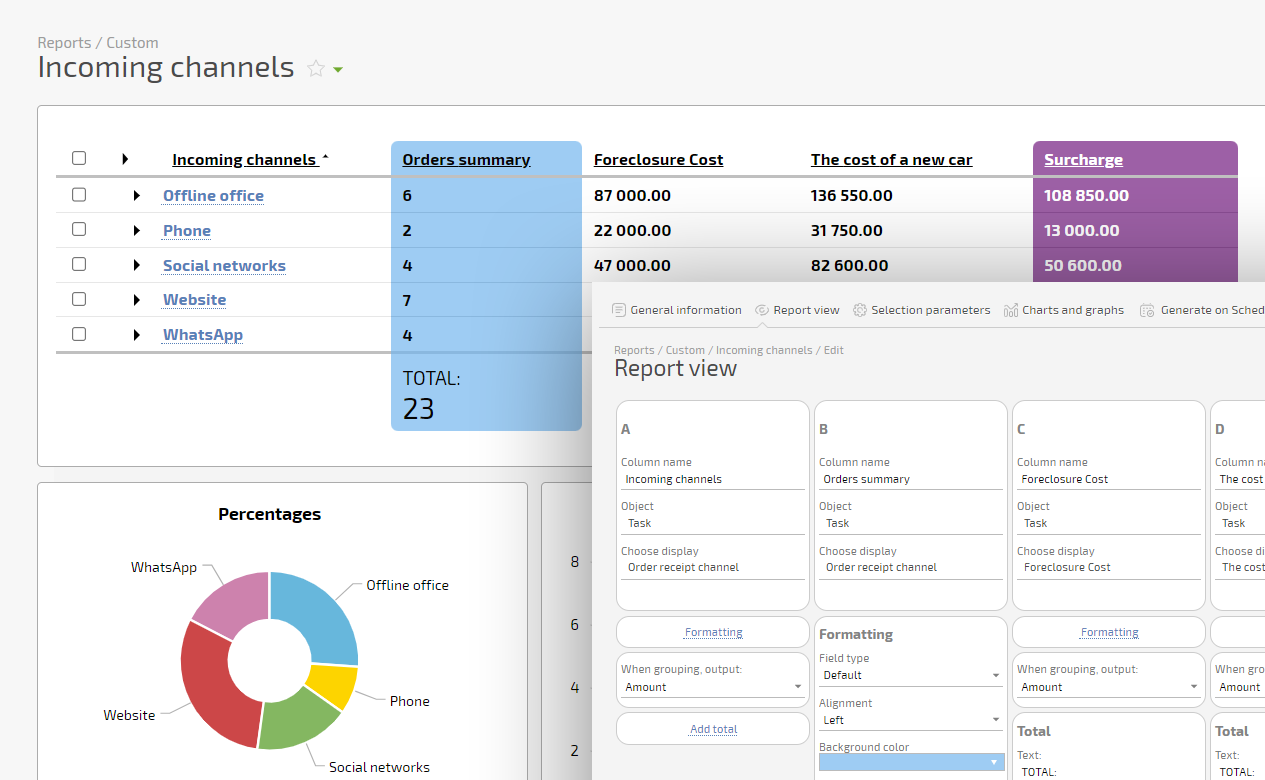
Task: Tick the select-all checkbox in table header
Action: point(79,158)
